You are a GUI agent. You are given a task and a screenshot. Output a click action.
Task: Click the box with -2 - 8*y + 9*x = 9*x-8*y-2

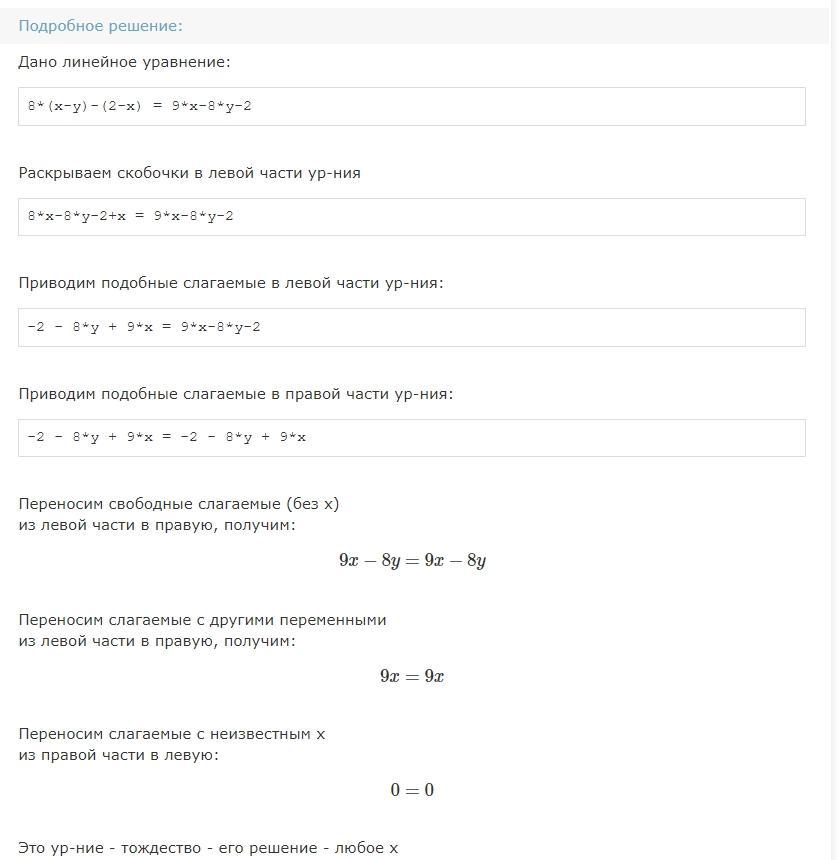412,327
